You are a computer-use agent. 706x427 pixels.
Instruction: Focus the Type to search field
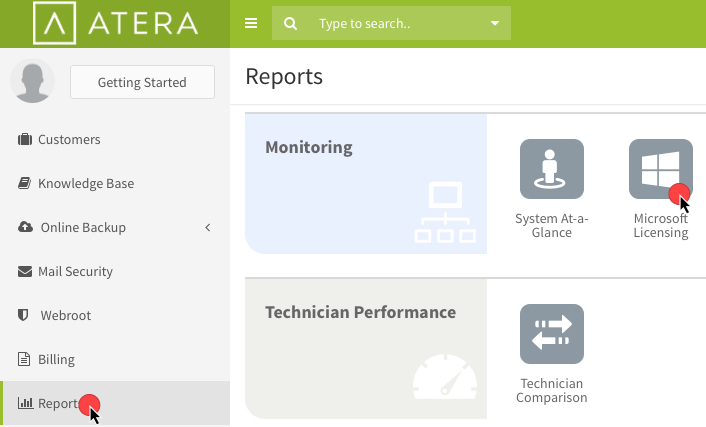point(398,23)
